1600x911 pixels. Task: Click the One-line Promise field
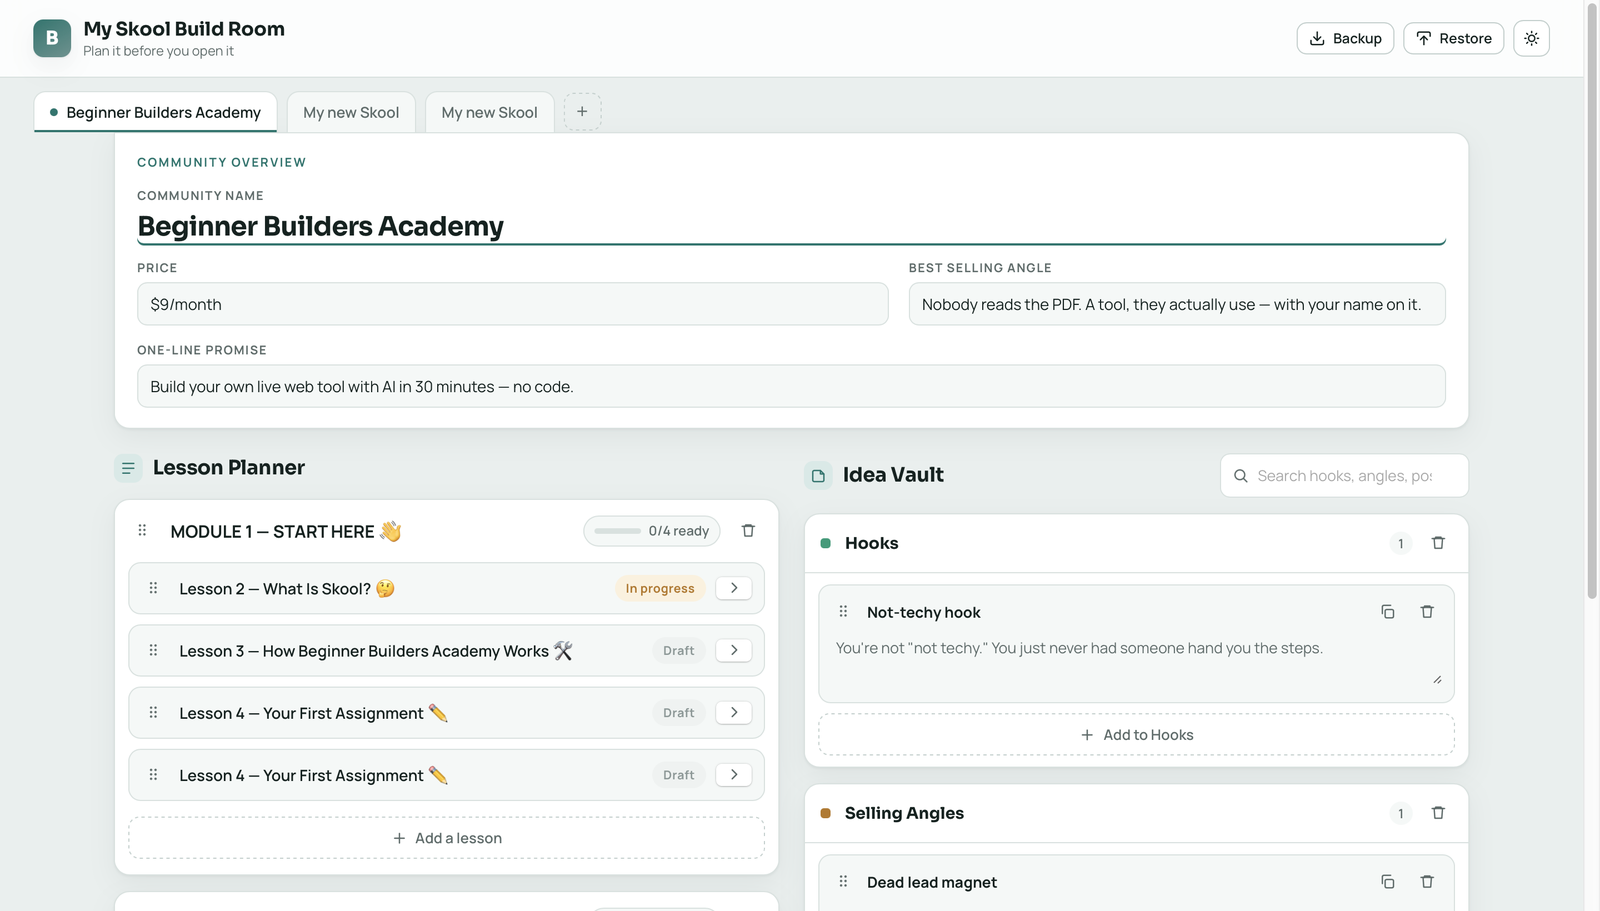791,386
